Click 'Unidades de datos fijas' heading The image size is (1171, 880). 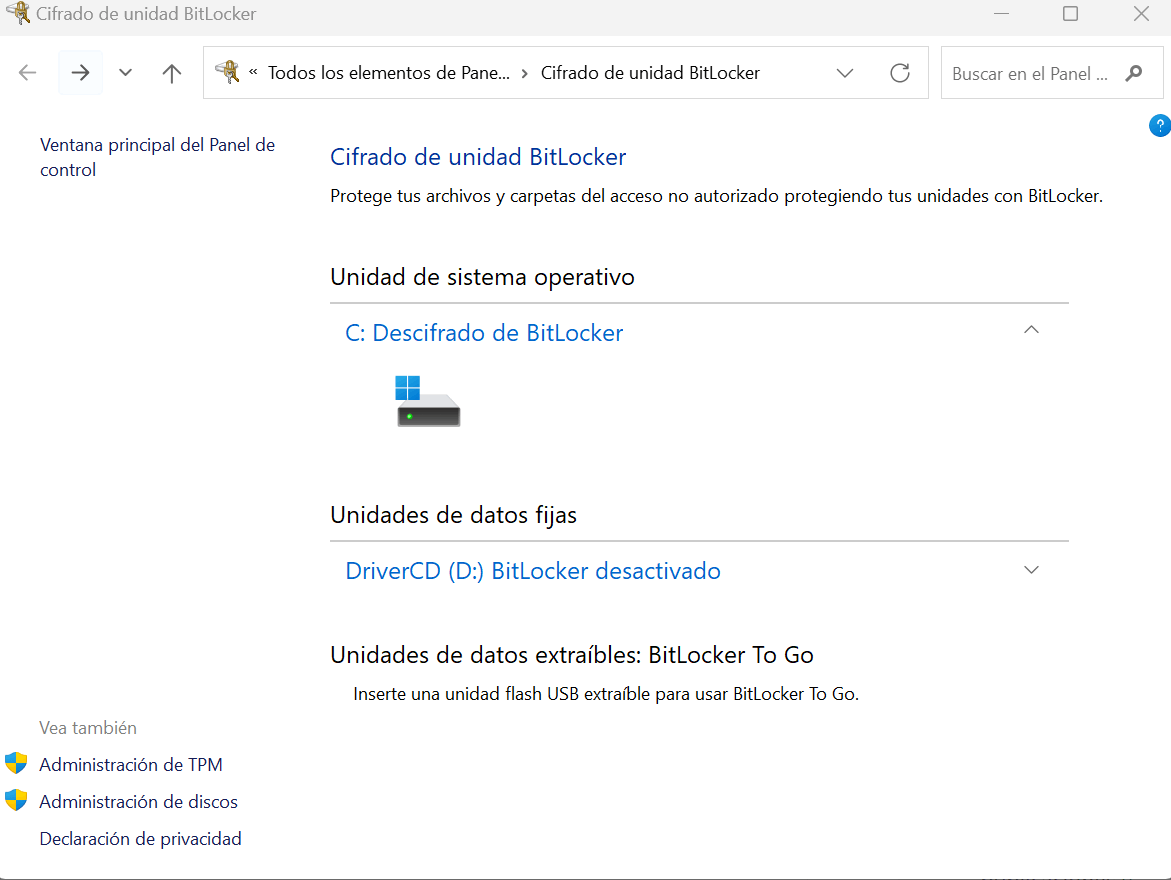[453, 515]
